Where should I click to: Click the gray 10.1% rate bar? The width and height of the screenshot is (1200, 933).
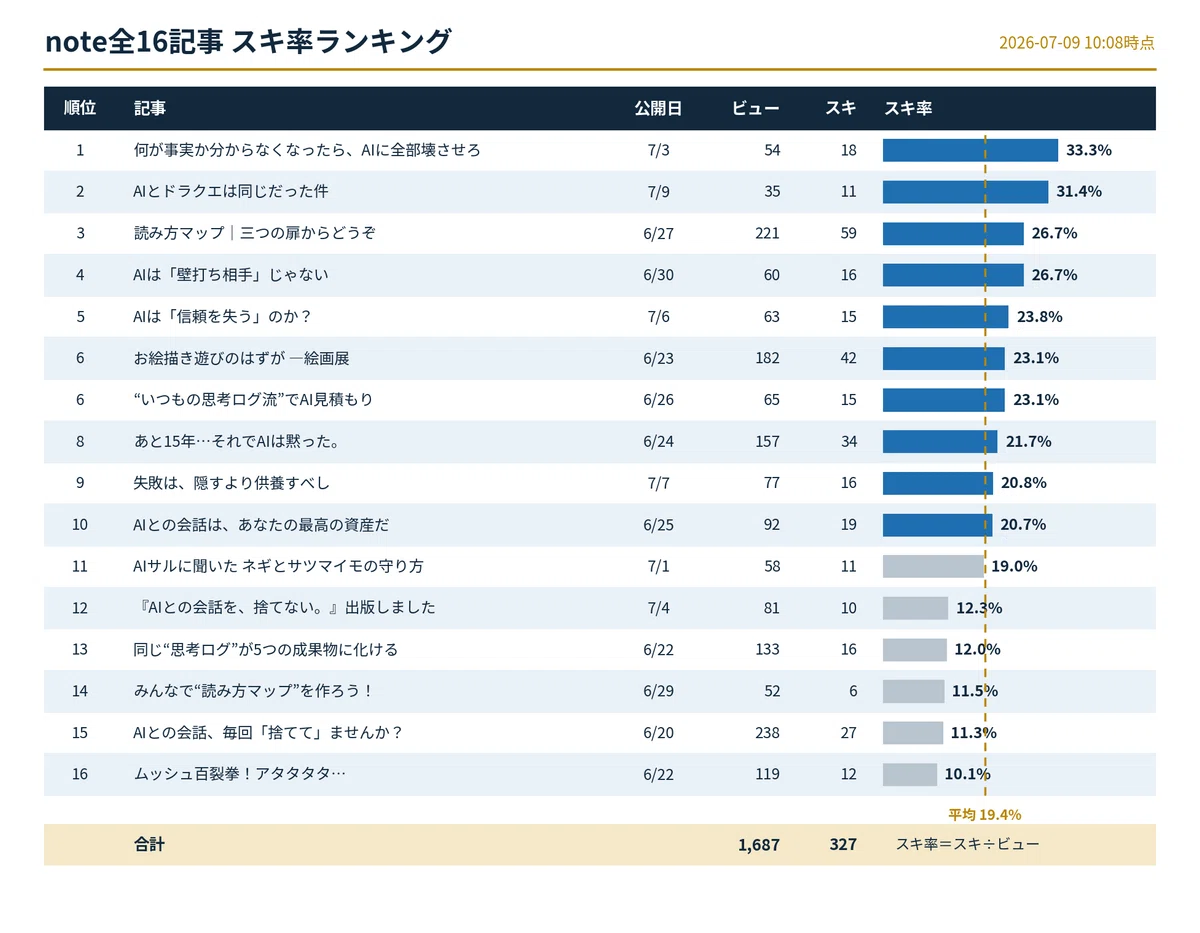(x=910, y=775)
